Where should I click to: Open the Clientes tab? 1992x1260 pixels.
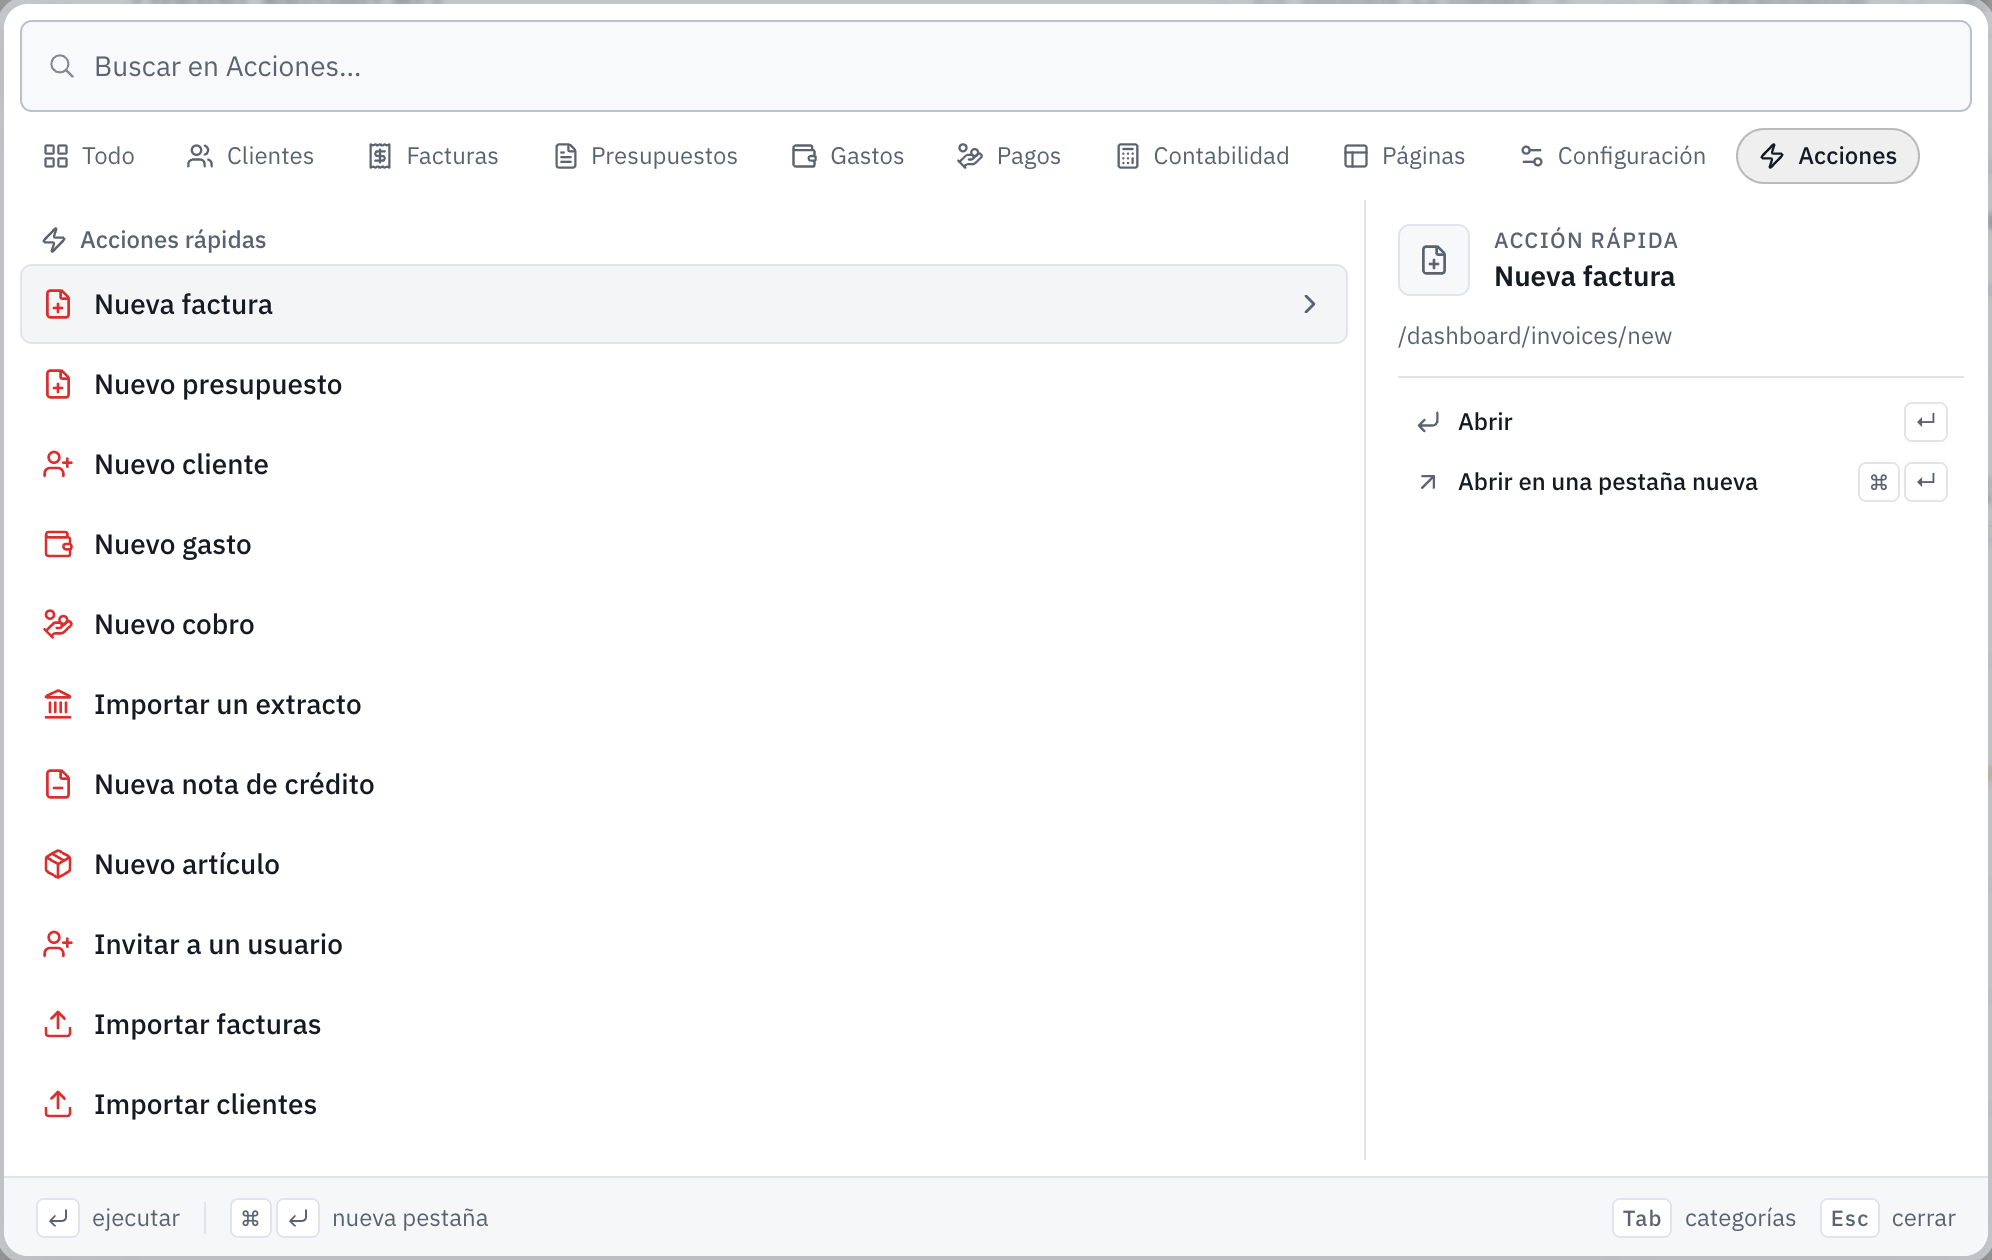250,156
